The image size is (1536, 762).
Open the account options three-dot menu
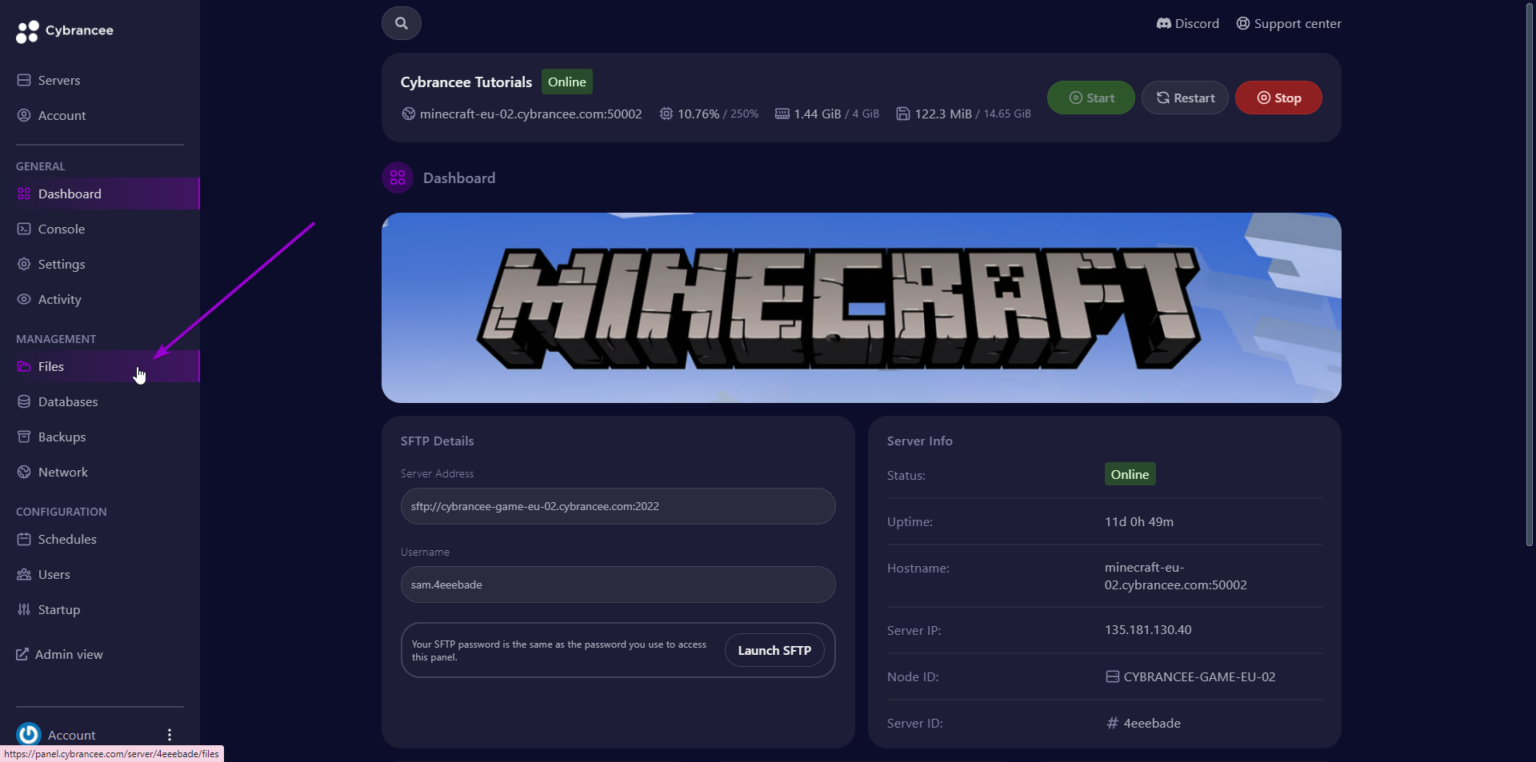(x=169, y=734)
